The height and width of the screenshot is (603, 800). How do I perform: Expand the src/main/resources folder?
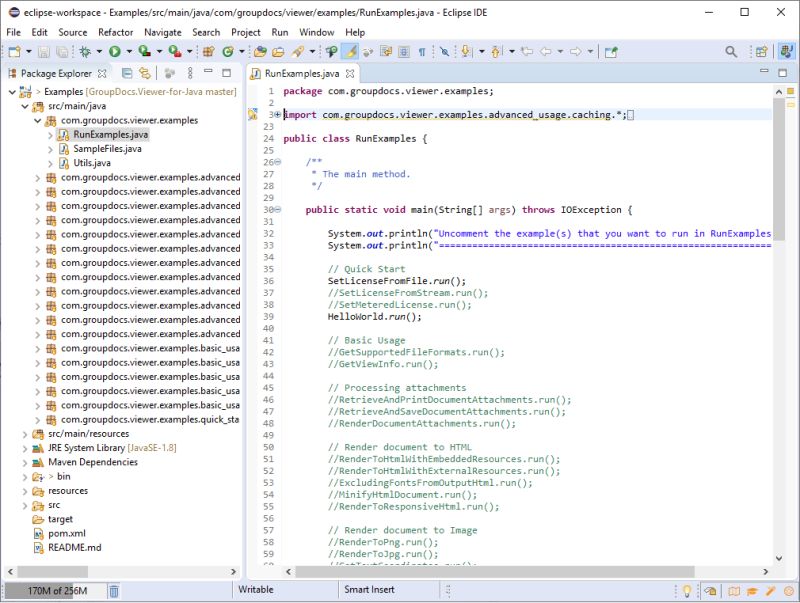pyautogui.click(x=24, y=434)
